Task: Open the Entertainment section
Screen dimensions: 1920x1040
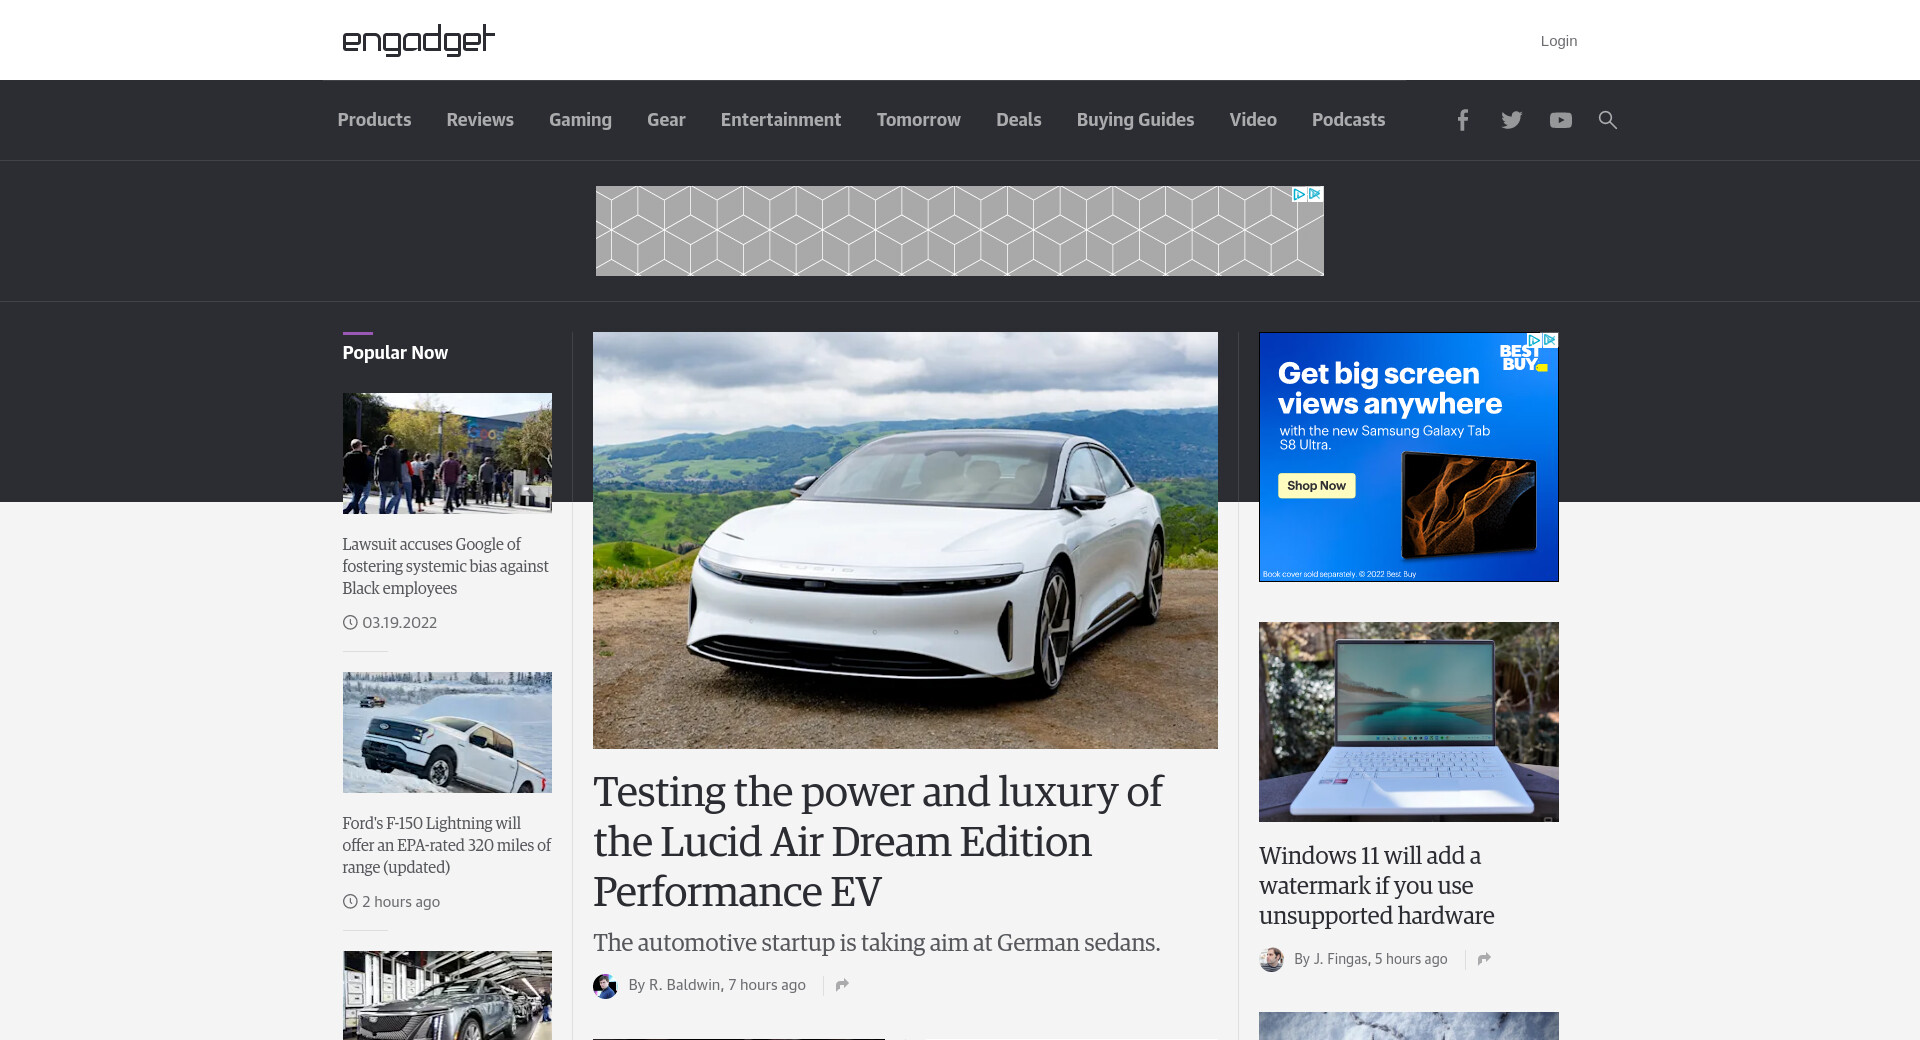Action: (781, 120)
